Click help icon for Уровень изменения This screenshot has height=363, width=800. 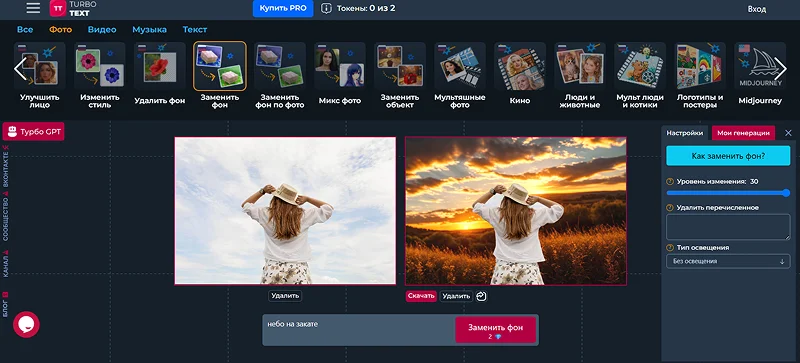[x=670, y=181]
